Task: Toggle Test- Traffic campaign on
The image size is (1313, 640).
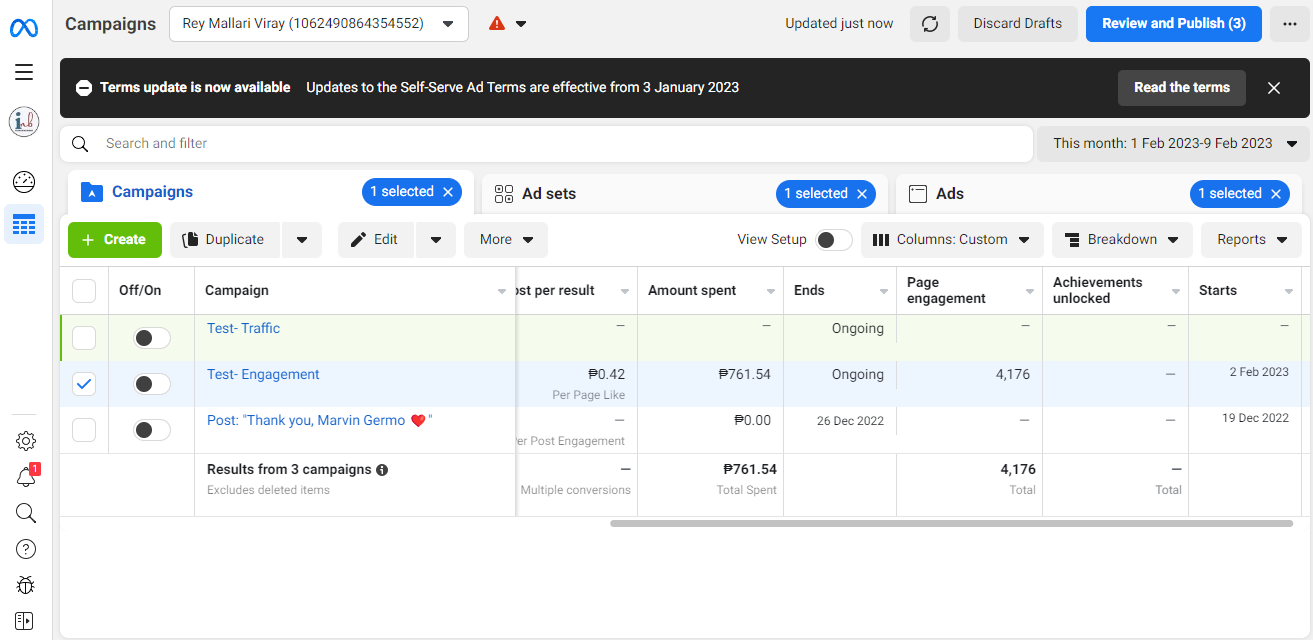Action: coord(152,338)
